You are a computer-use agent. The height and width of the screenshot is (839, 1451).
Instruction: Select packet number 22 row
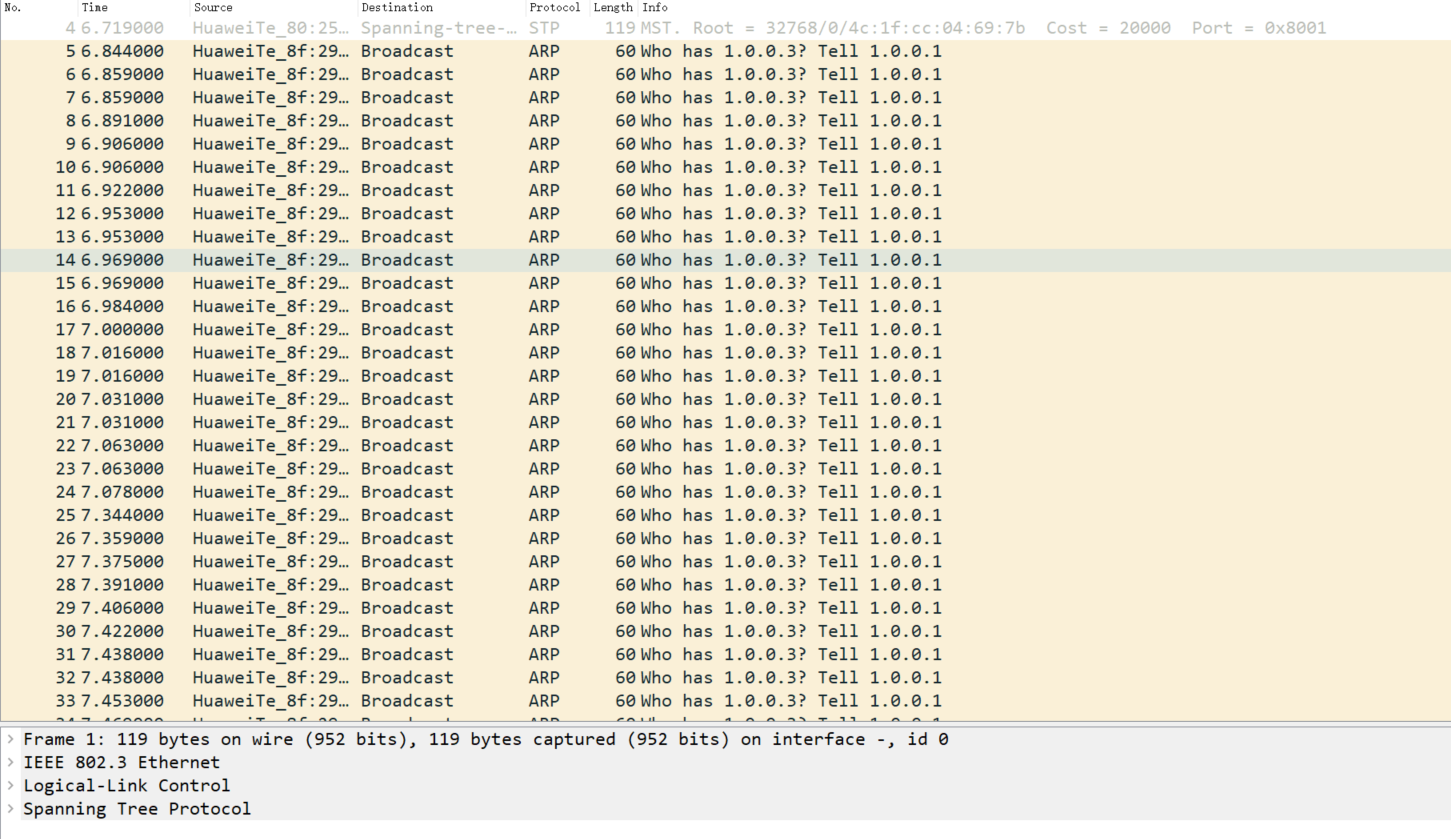[x=725, y=445]
